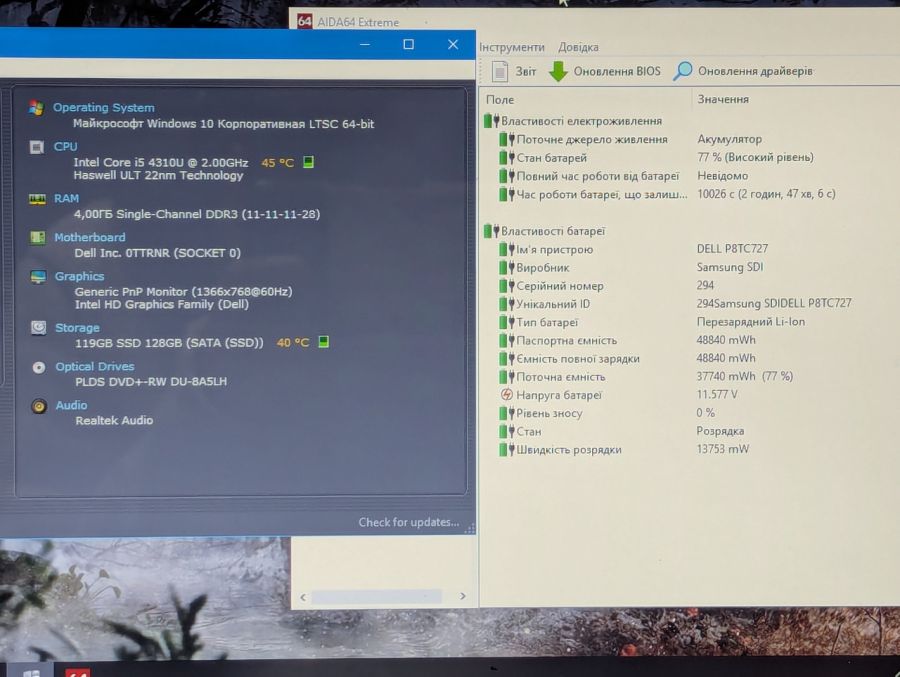Viewport: 900px width, 677px height.
Task: Click the value 11.577 V
Action: click(717, 394)
